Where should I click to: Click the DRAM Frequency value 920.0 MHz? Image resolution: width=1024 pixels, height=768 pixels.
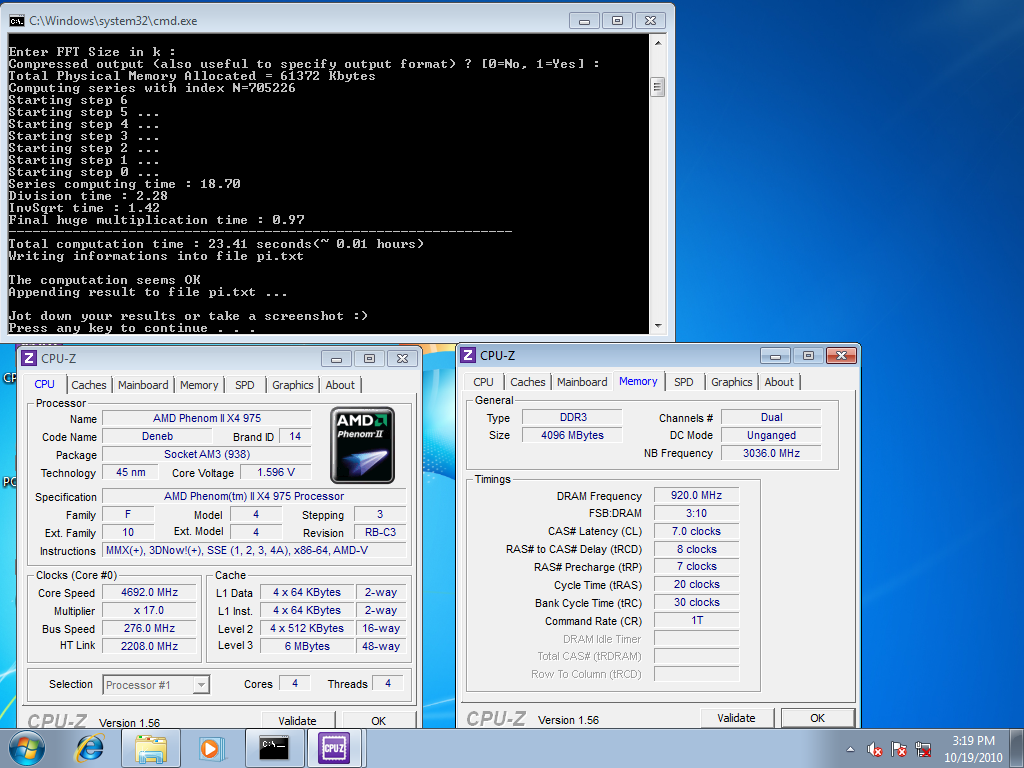click(x=696, y=495)
